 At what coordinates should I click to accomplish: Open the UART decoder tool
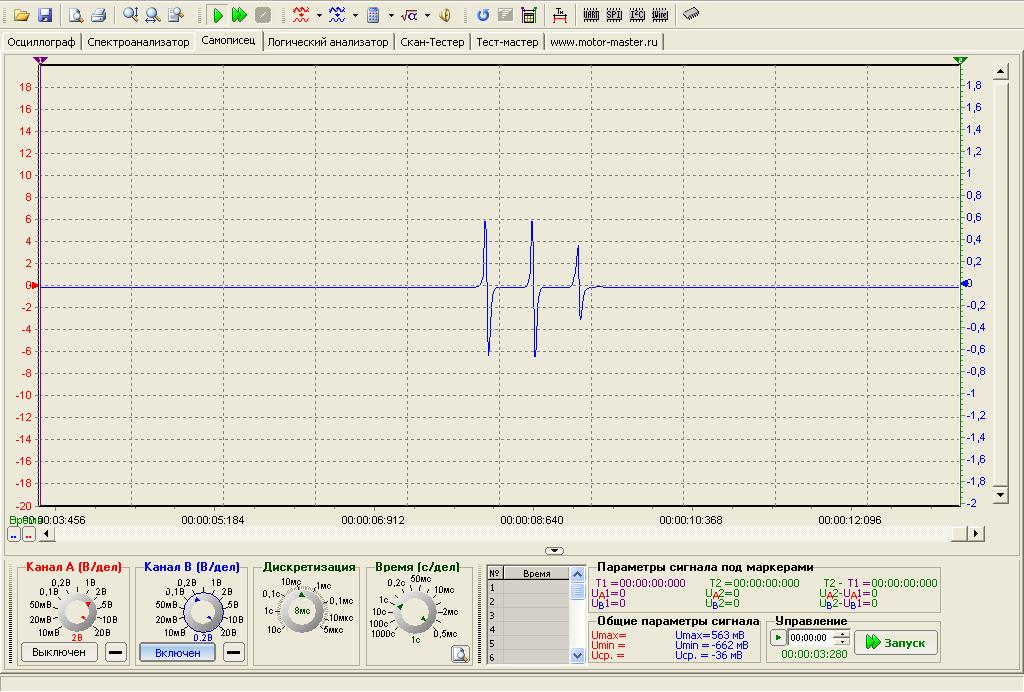coord(591,14)
